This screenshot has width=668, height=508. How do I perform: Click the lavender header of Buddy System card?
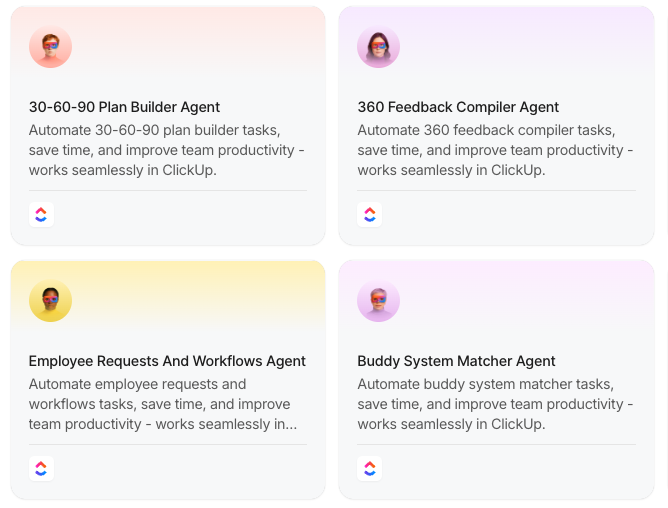pyautogui.click(x=520, y=297)
